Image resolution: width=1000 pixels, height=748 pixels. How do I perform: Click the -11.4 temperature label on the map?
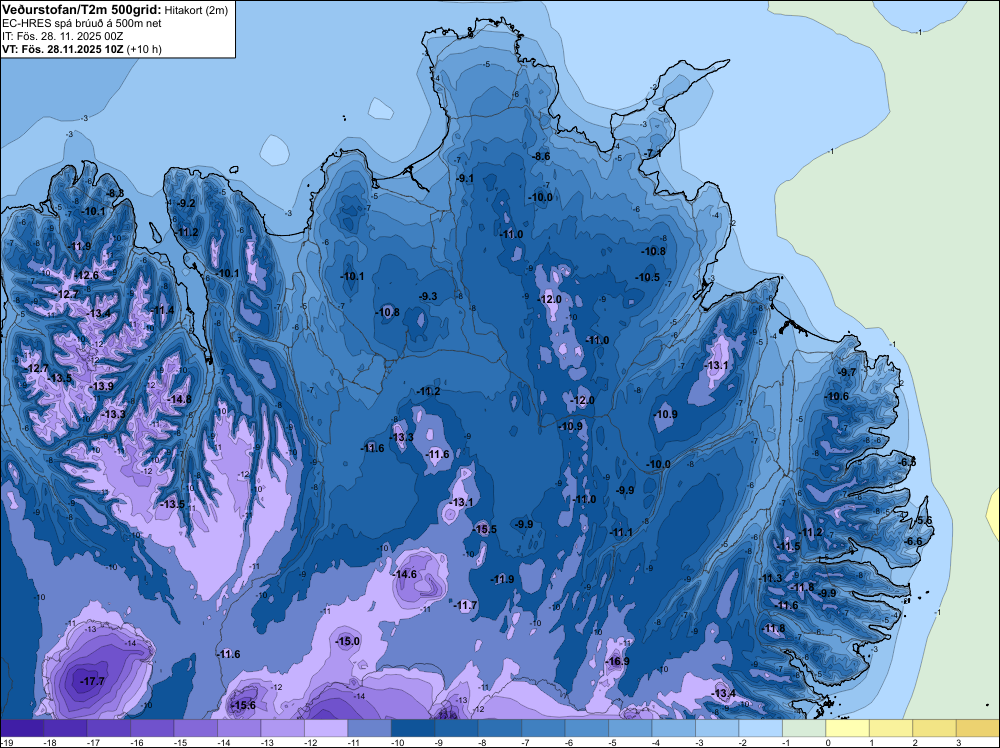(162, 310)
